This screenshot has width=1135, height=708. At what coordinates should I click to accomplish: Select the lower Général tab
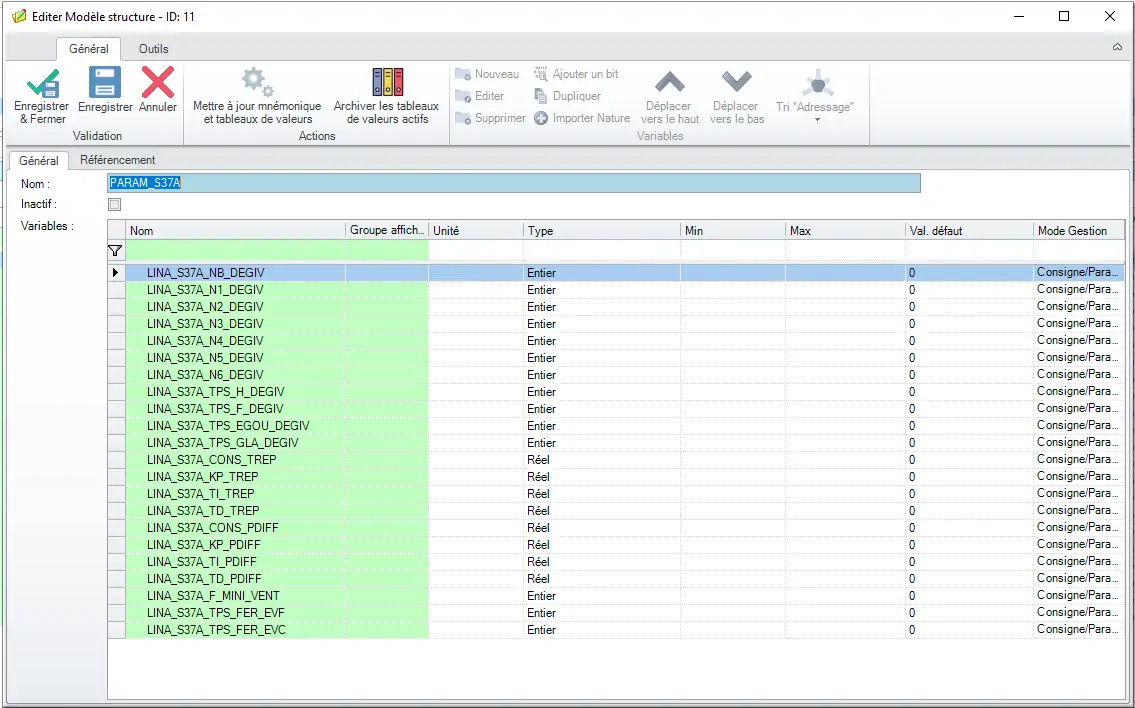coord(39,160)
